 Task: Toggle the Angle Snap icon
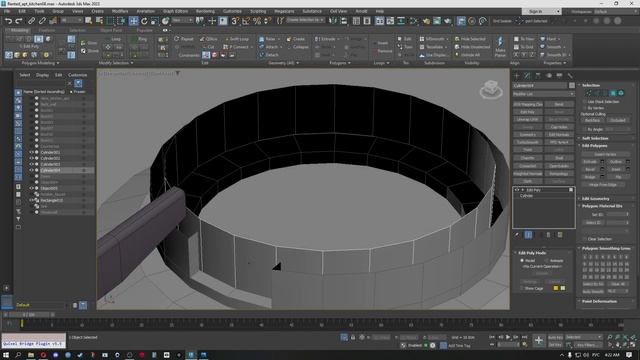point(246,20)
